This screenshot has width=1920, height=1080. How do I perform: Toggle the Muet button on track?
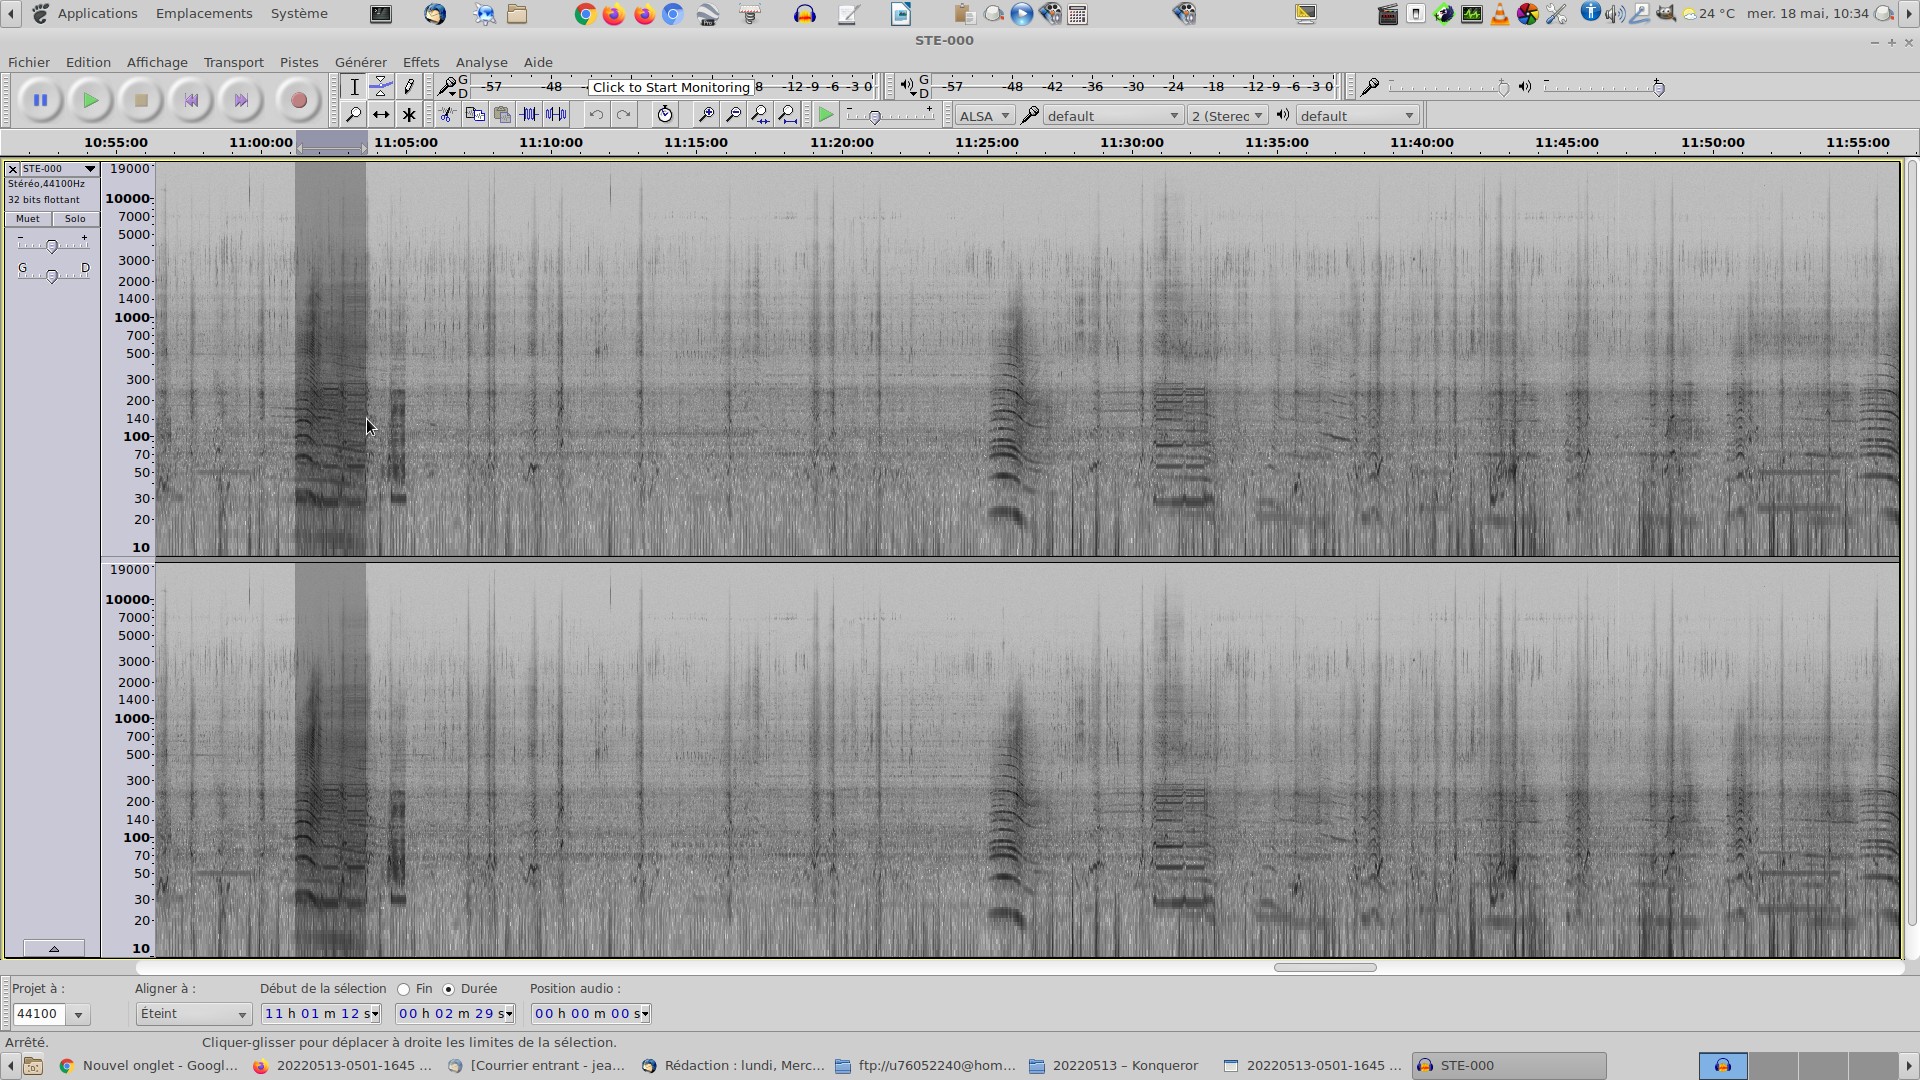28,219
